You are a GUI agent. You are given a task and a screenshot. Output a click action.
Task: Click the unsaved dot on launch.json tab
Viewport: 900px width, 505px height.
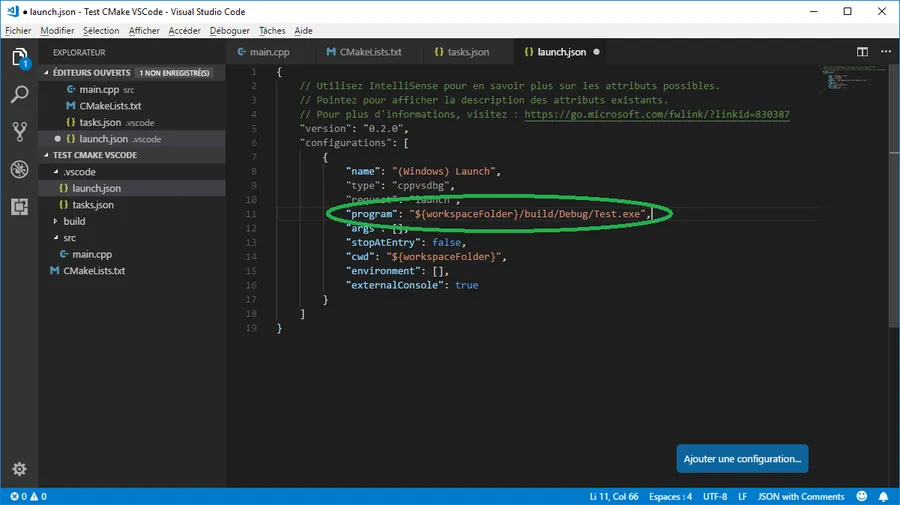coord(596,52)
